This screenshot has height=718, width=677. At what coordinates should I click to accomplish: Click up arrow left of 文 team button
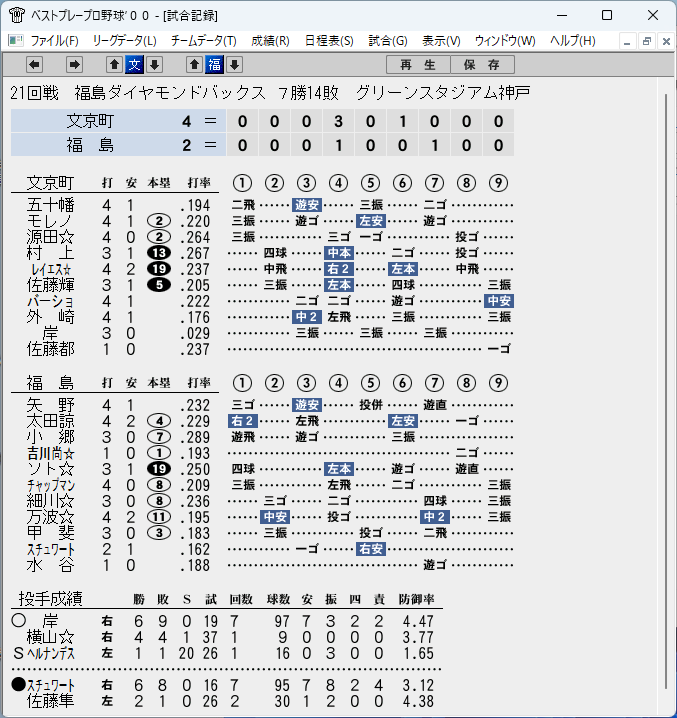(115, 65)
